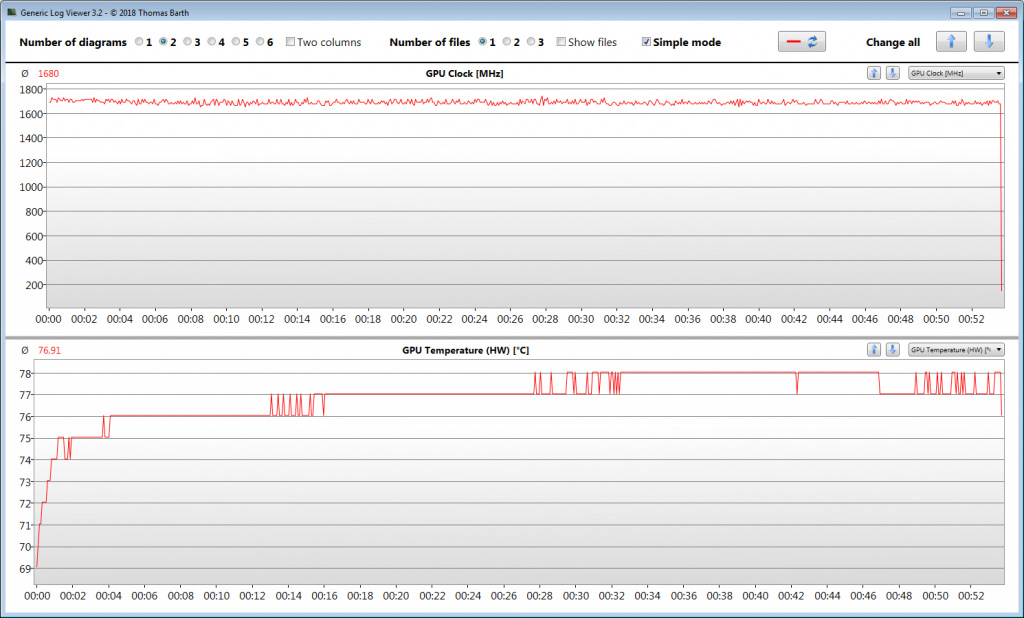Click up arrow above GPU Clock chart
The width and height of the screenshot is (1024, 618).
(x=874, y=73)
